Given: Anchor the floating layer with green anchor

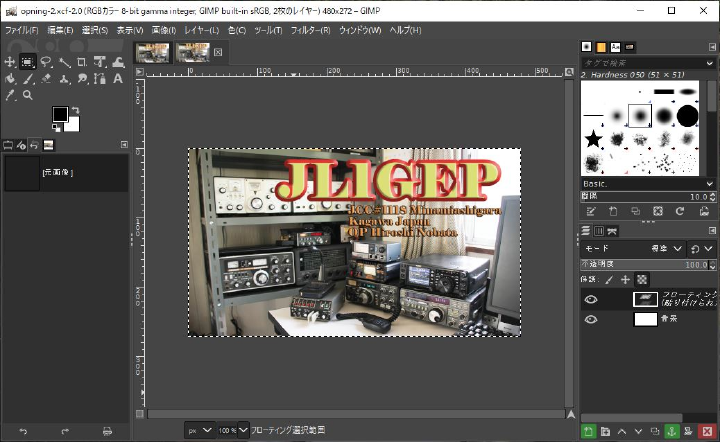Looking at the screenshot, I should pyautogui.click(x=672, y=431).
